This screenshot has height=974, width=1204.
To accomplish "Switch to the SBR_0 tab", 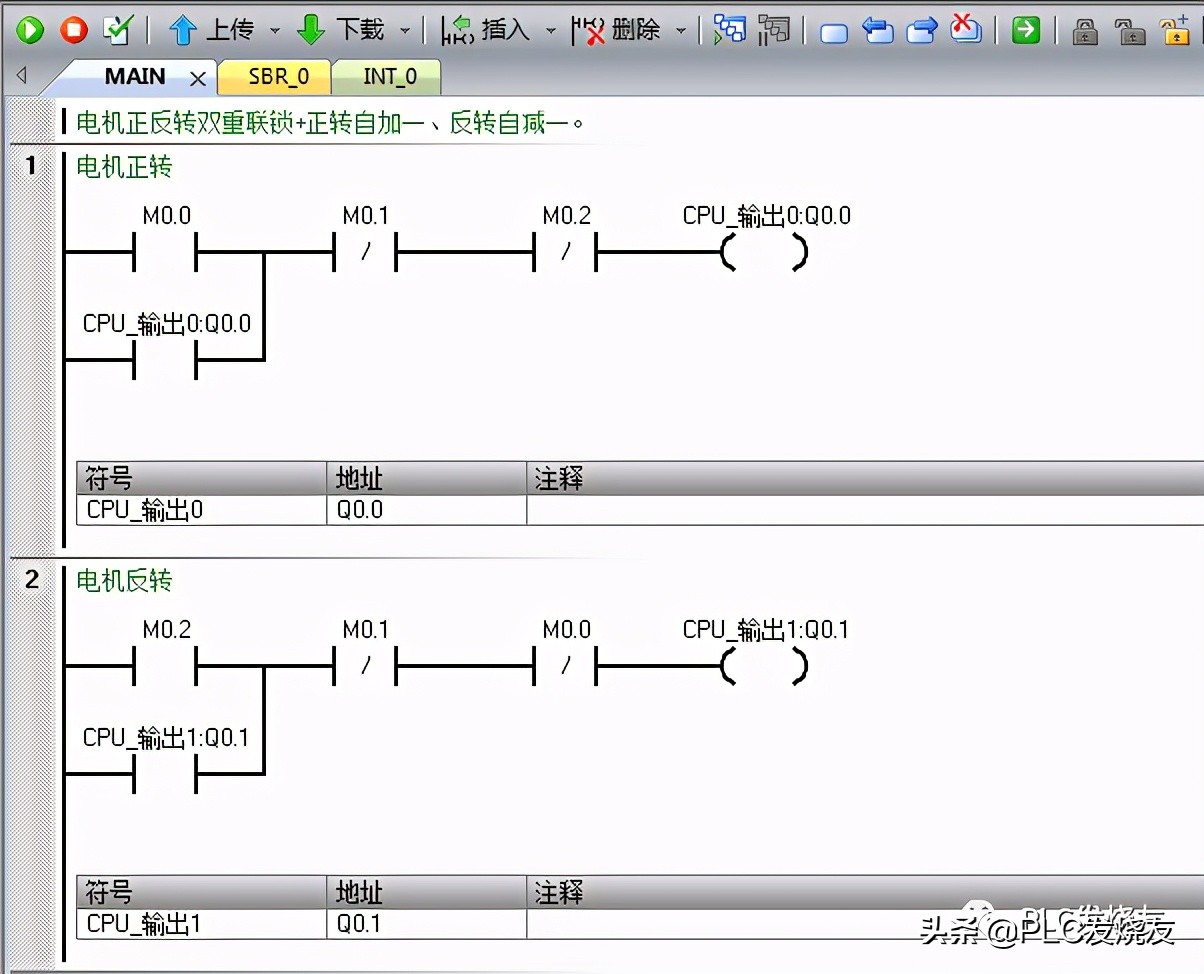I will (278, 77).
